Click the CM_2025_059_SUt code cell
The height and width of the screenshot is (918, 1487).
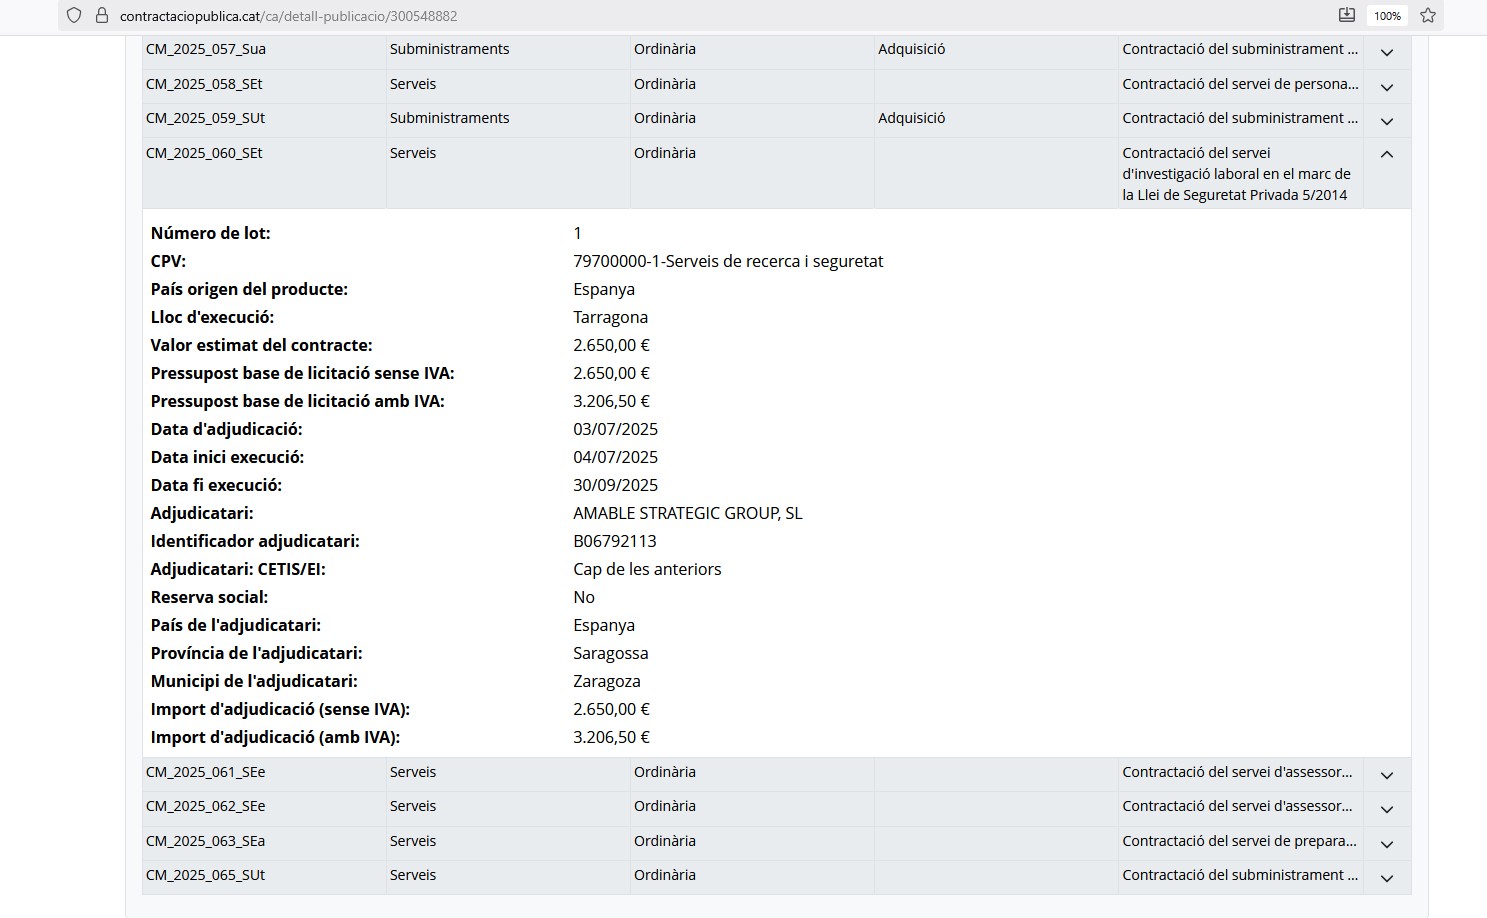pos(206,118)
